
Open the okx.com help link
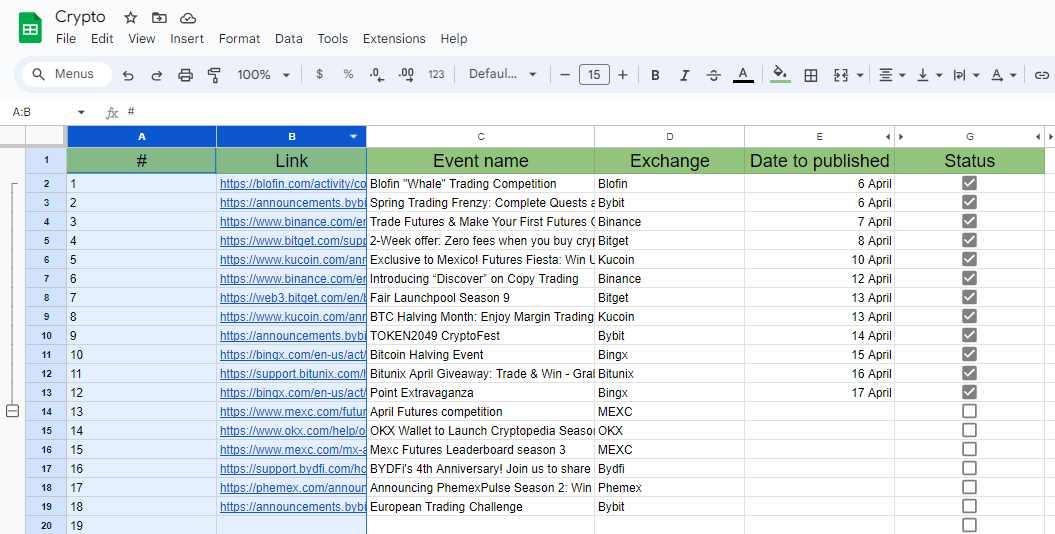(x=293, y=430)
